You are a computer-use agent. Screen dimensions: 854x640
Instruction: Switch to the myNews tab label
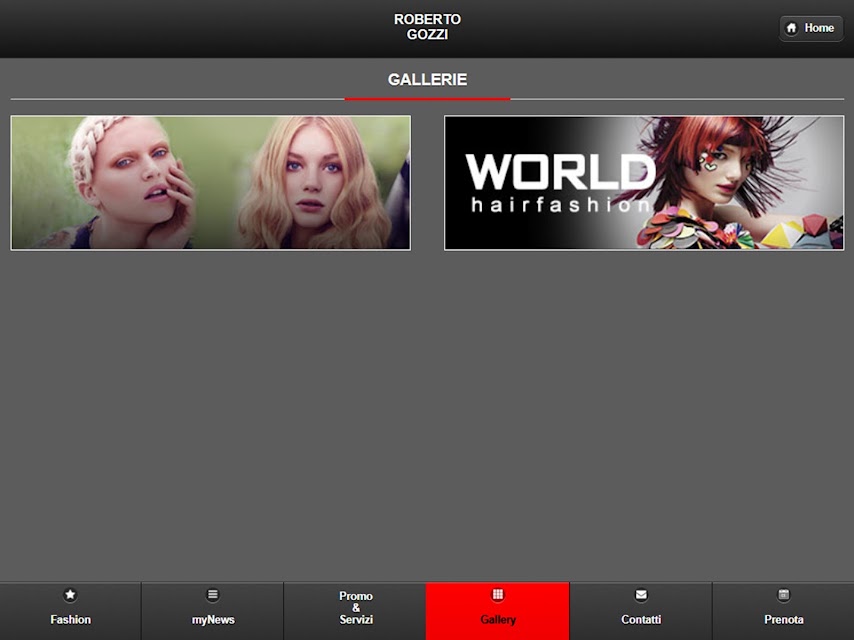[213, 620]
